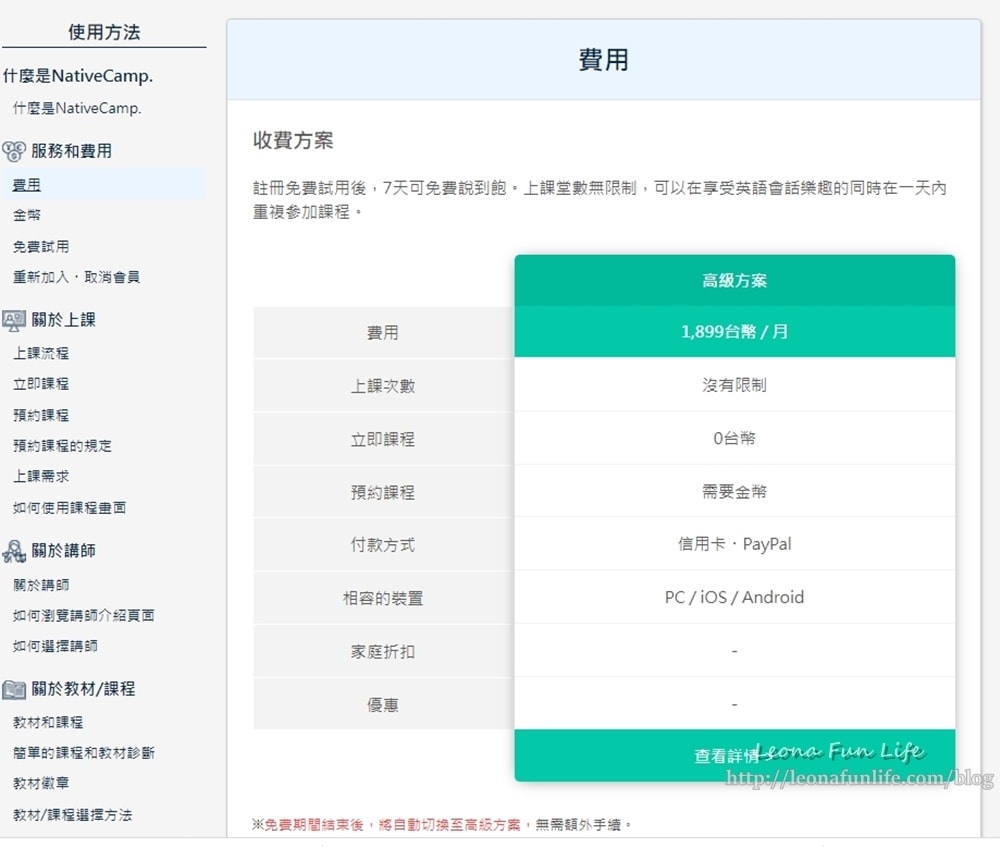Image resolution: width=1000 pixels, height=847 pixels.
Task: Open 教材和課程 page
Action: (48, 722)
